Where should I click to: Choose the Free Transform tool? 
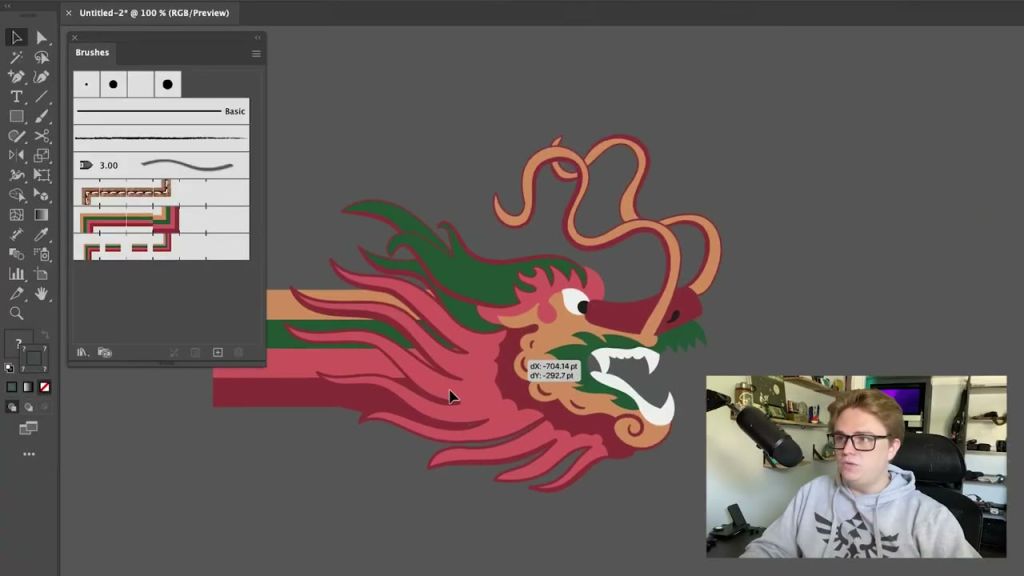(x=41, y=175)
